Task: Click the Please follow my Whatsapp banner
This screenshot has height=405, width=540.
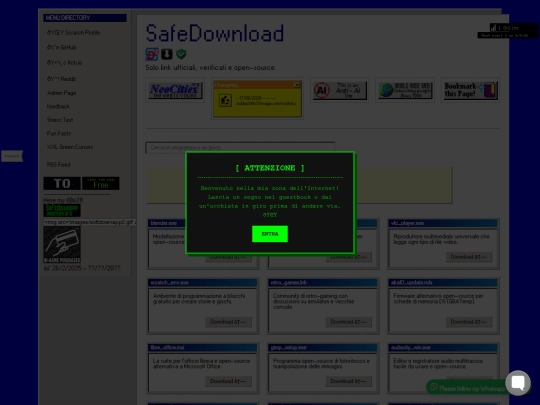Action: click(x=466, y=388)
